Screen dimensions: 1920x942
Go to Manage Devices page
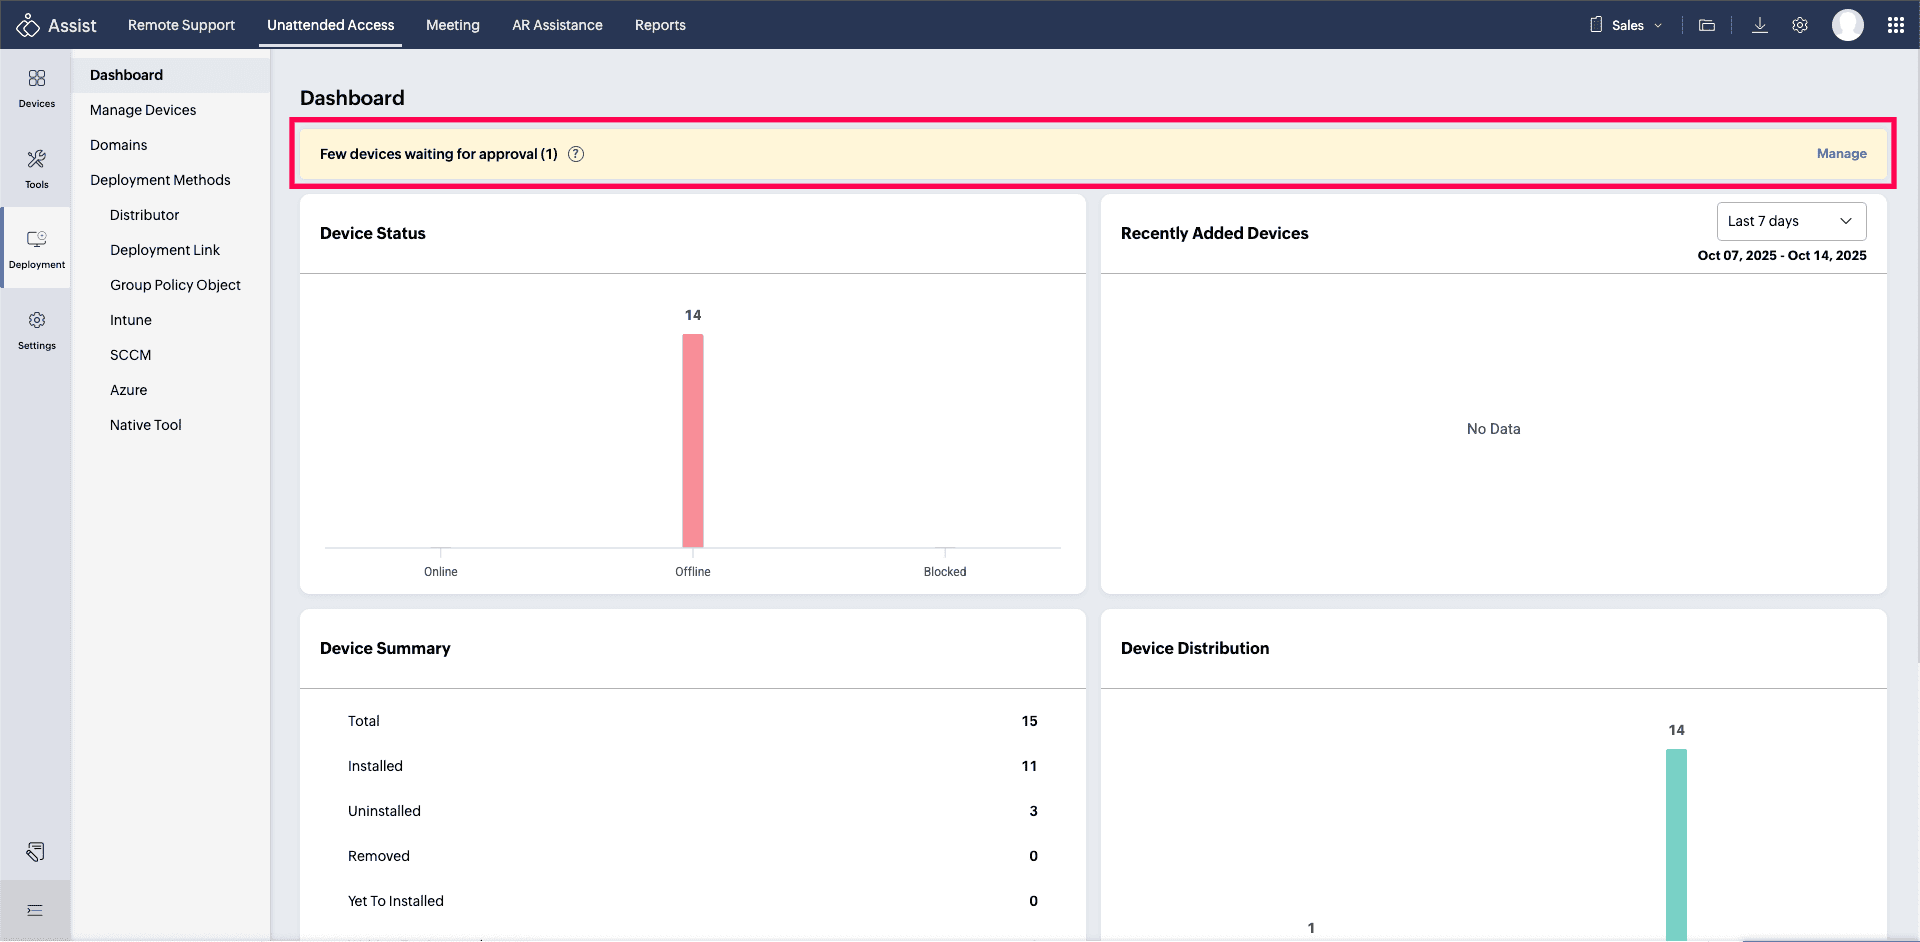(143, 110)
